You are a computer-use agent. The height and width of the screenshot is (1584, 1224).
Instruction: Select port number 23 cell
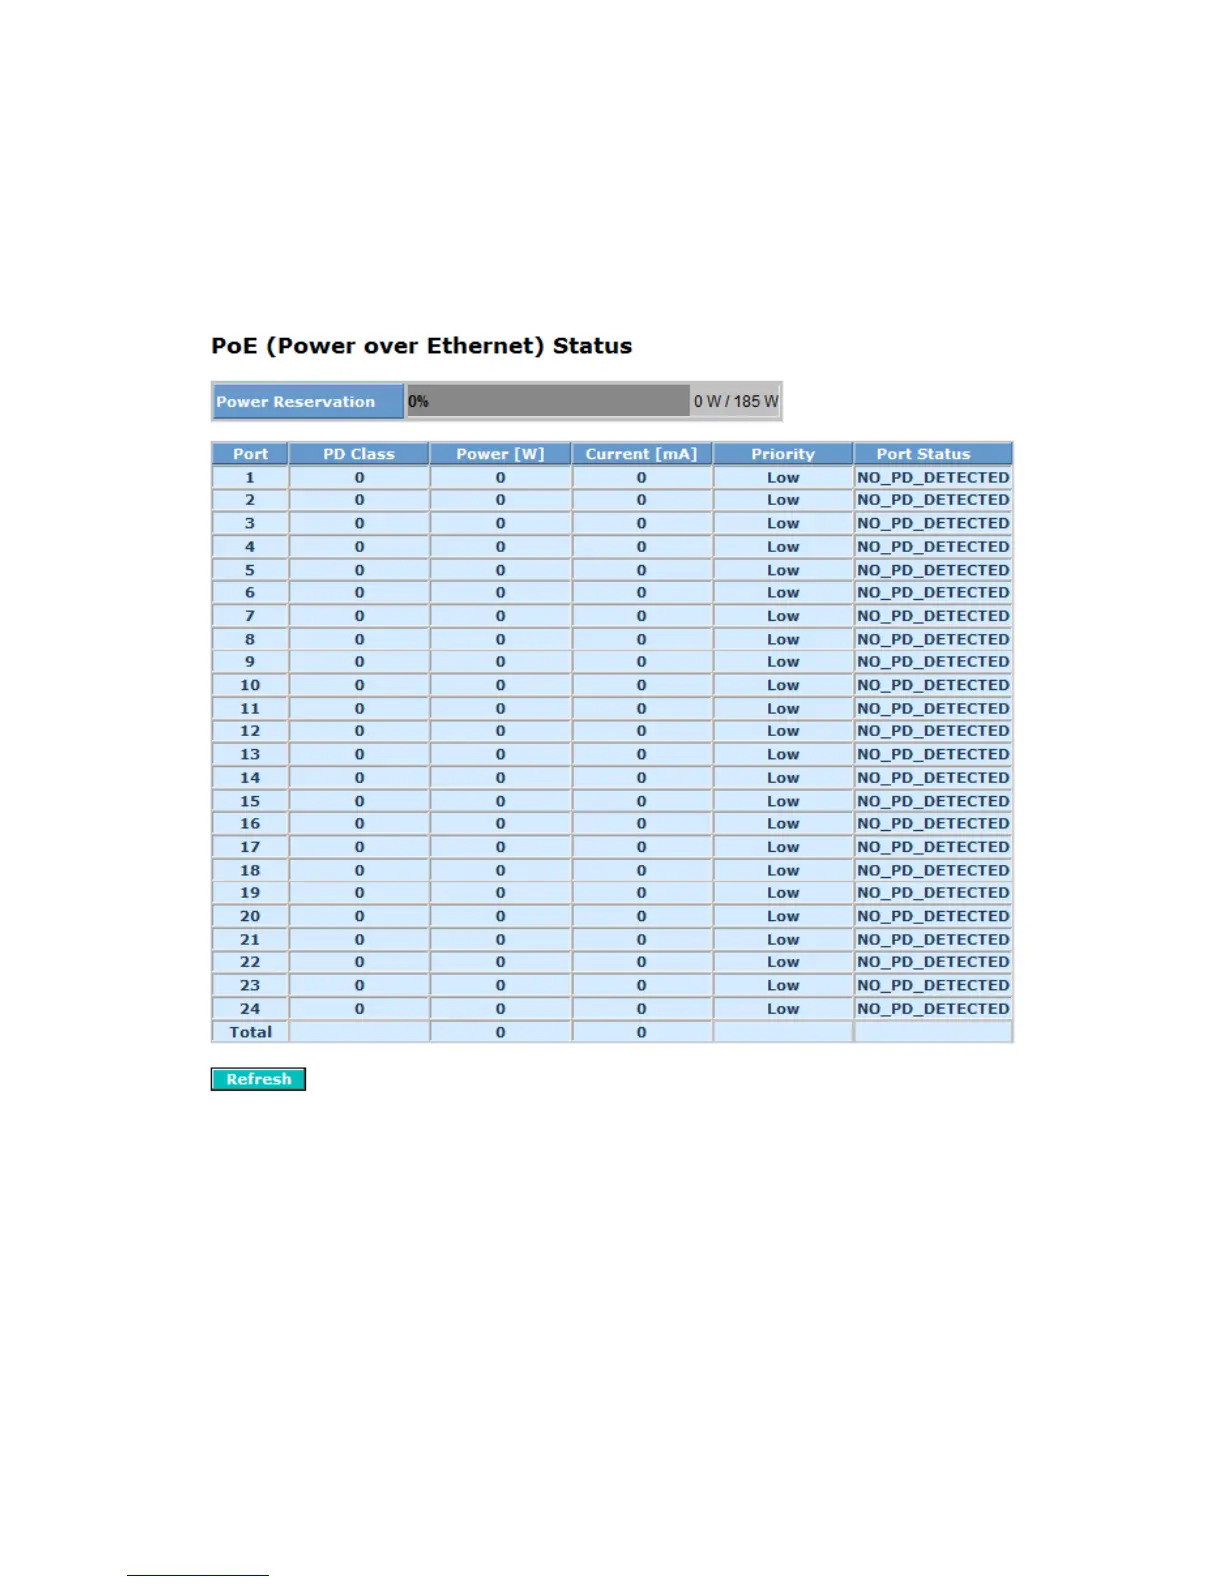click(x=250, y=985)
